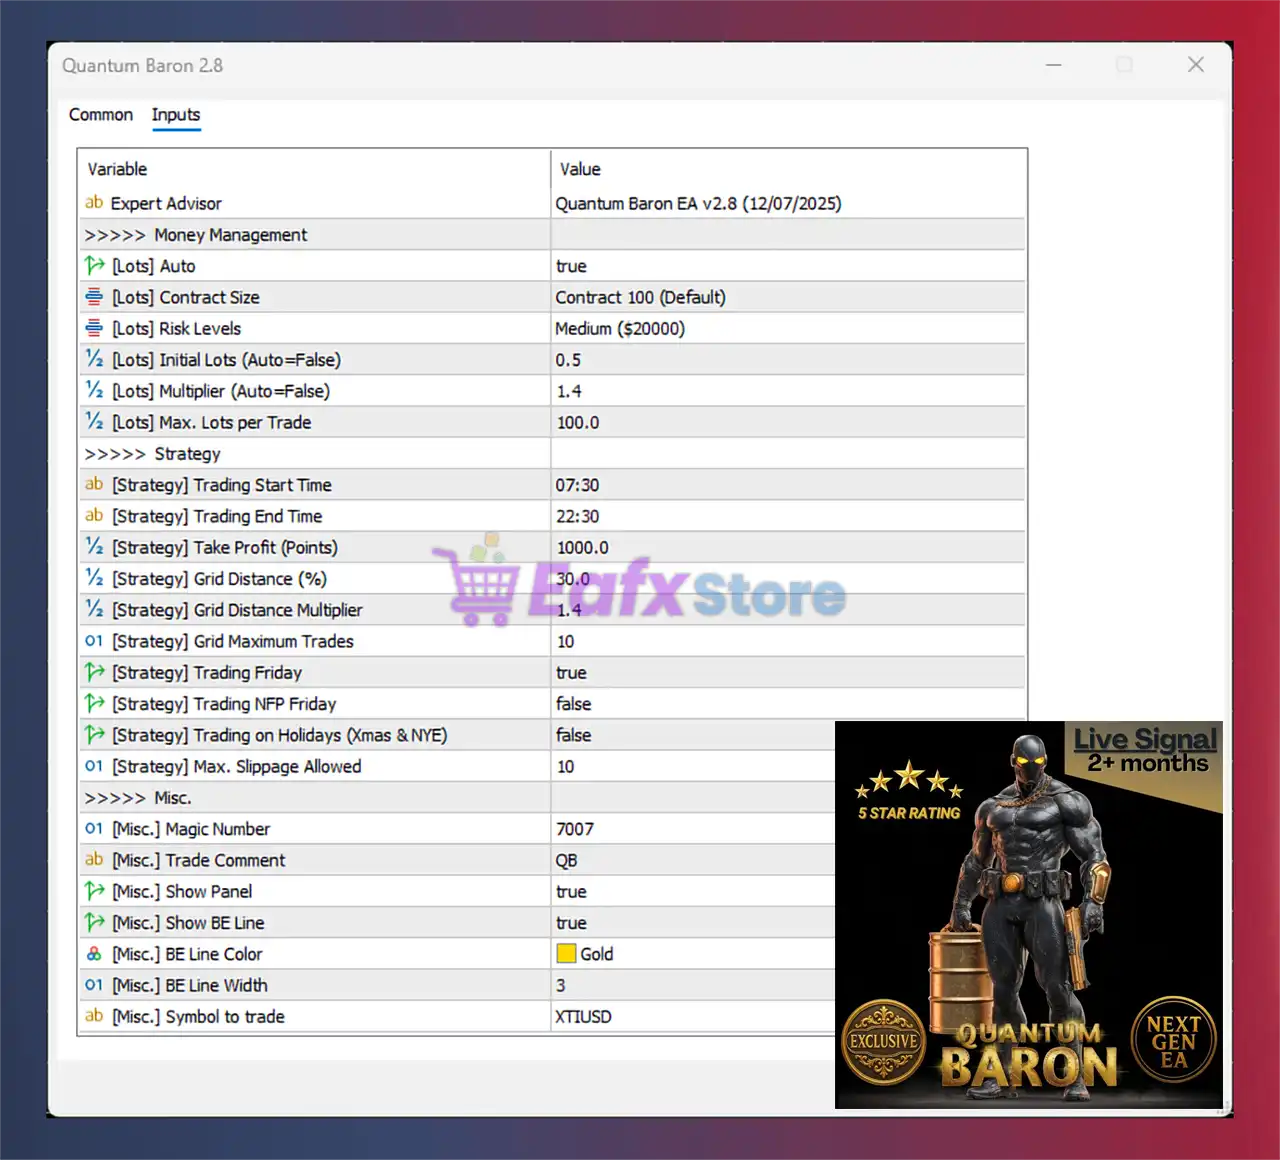Click the string icon beside Trading Start Time
The image size is (1280, 1160).
pyautogui.click(x=94, y=485)
